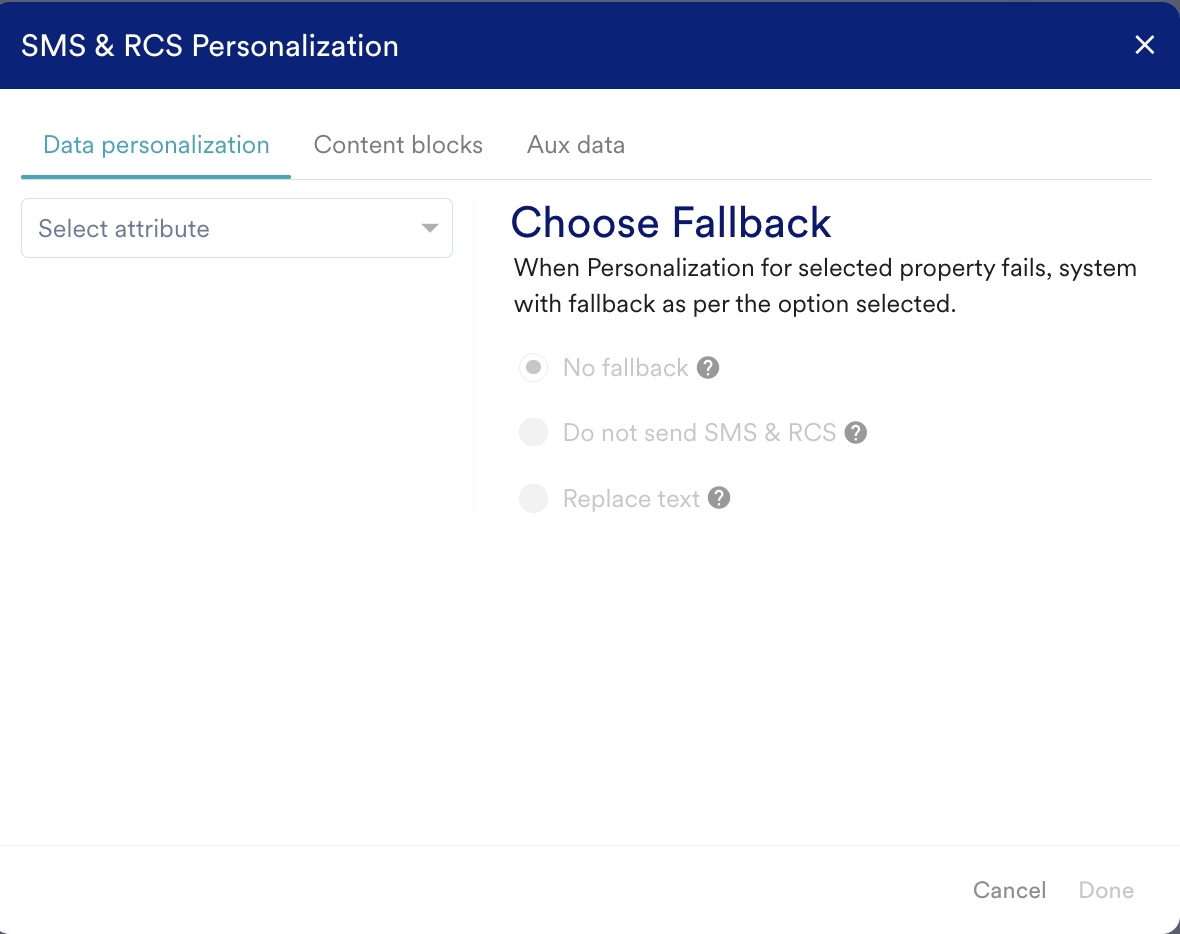Click the Do not send SMS & RCS label
This screenshot has width=1180, height=934.
699,433
